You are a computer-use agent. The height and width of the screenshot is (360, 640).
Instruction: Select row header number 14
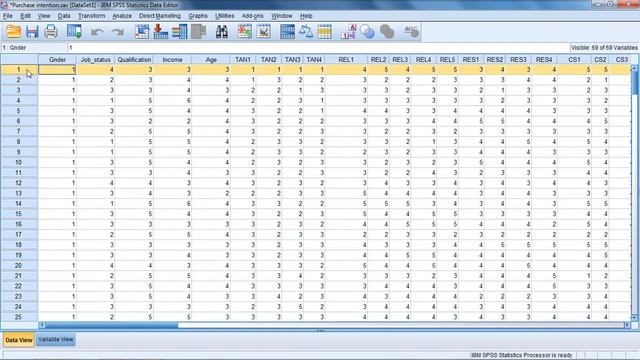19,204
